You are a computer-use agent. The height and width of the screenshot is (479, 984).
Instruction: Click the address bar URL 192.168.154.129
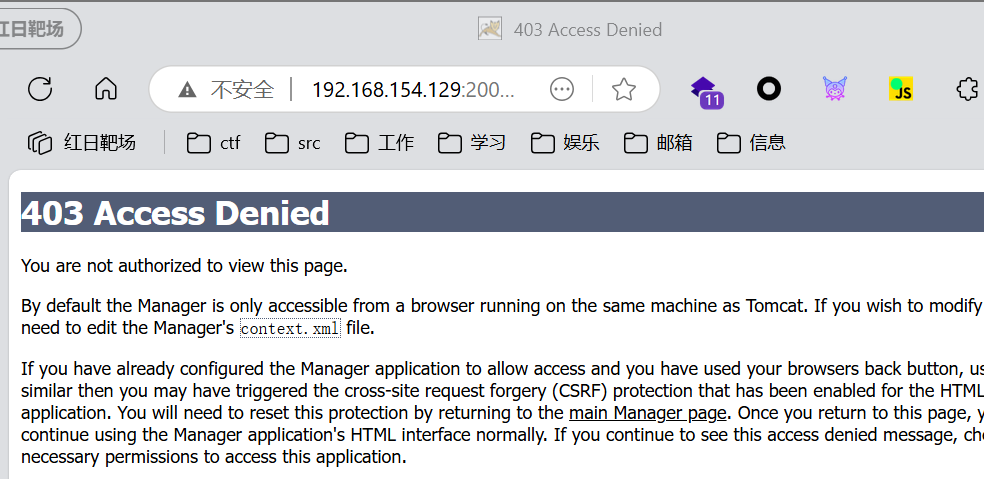coord(413,90)
